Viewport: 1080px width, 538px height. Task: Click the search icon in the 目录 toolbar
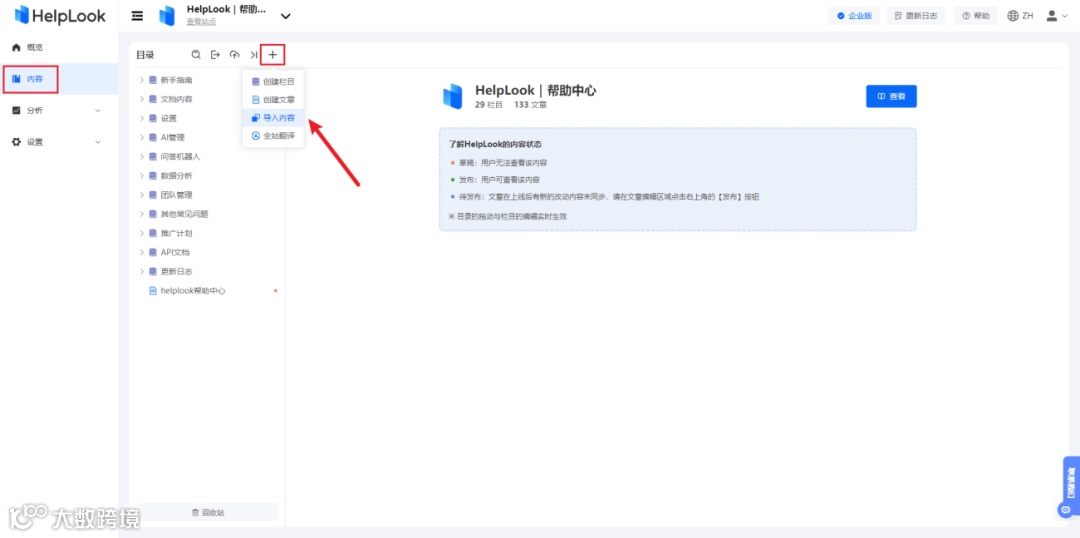click(196, 54)
